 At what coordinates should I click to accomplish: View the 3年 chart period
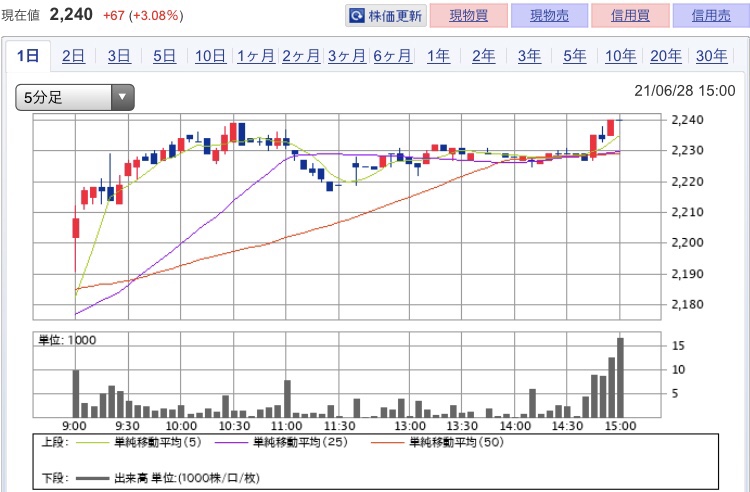(x=529, y=56)
